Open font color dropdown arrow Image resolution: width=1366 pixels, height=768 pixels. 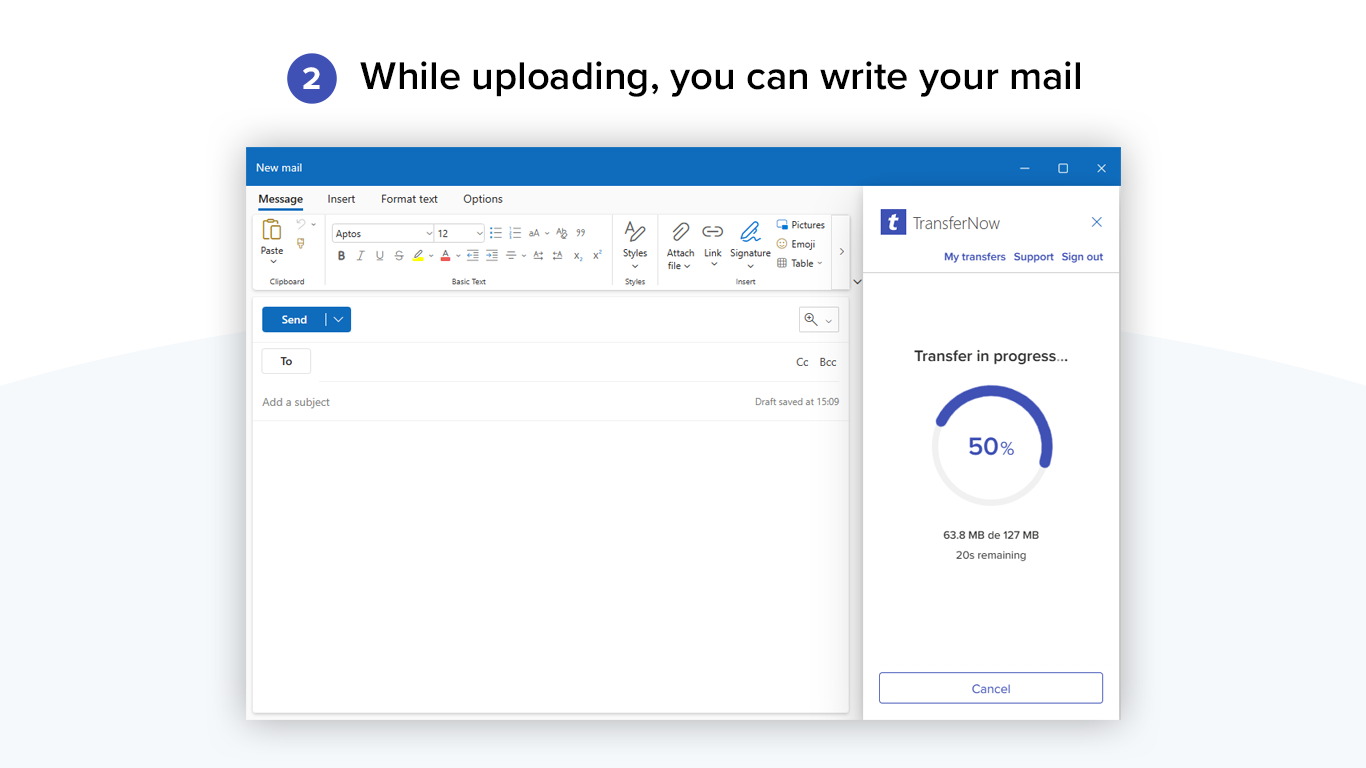pyautogui.click(x=458, y=256)
